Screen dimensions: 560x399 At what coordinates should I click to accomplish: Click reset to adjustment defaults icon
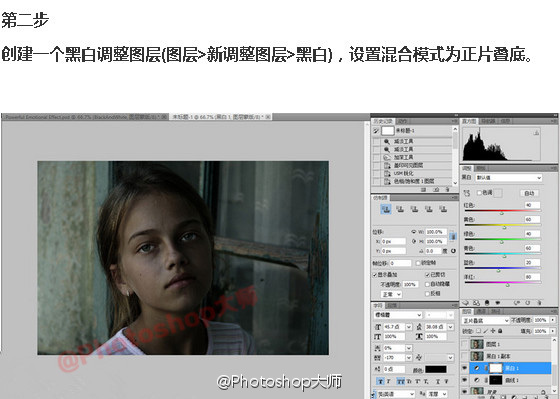[x=528, y=303]
